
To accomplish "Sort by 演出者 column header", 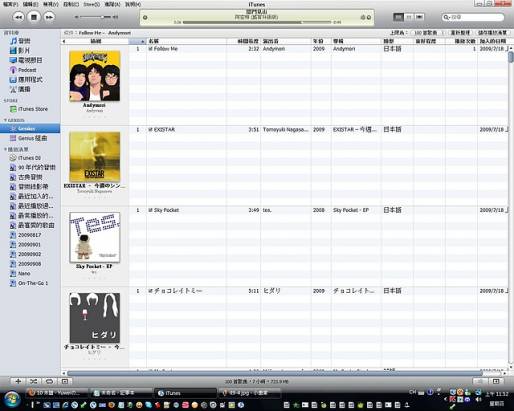I will tap(286, 41).
